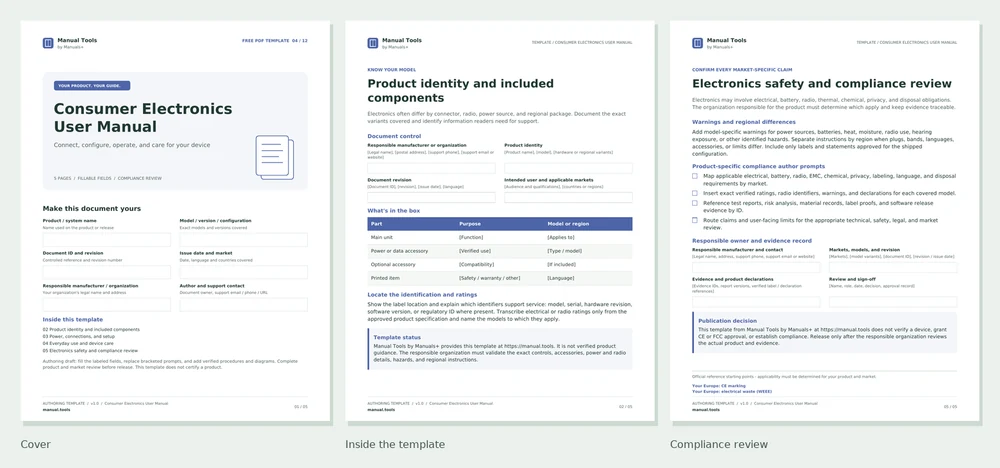Viewport: 1000px width, 468px height.
Task: Click 'FREE PDF TEMPLATE 04 / 12' label
Action: click(275, 41)
